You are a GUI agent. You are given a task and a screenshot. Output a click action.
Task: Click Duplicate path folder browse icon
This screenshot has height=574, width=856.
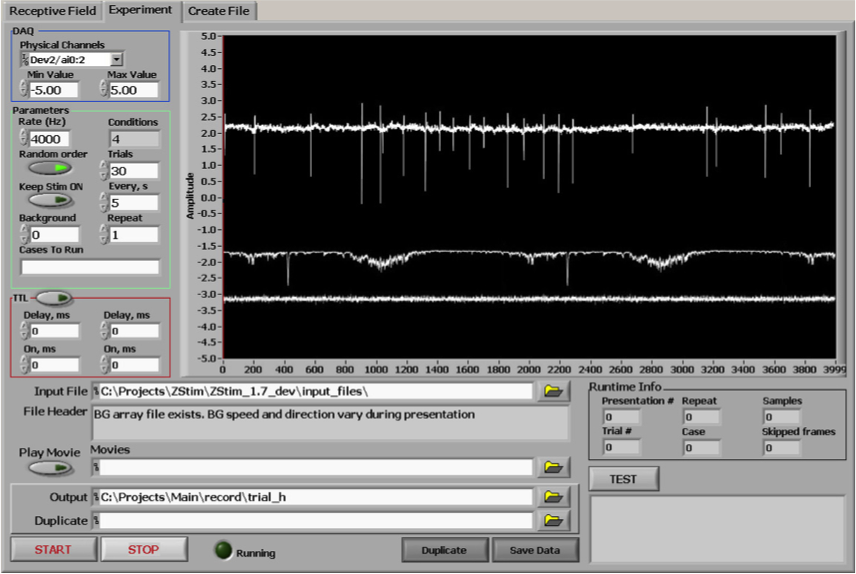551,520
